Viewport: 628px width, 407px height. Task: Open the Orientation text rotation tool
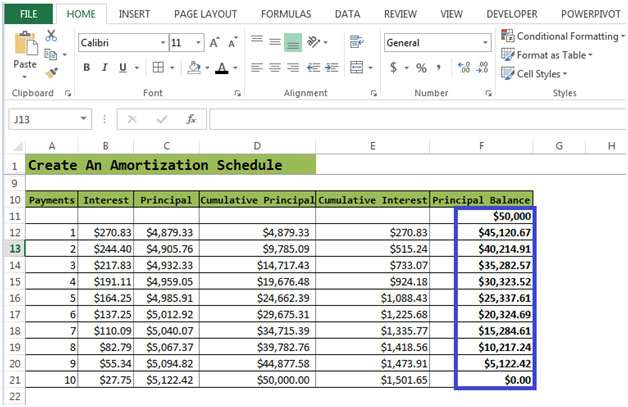pos(314,42)
